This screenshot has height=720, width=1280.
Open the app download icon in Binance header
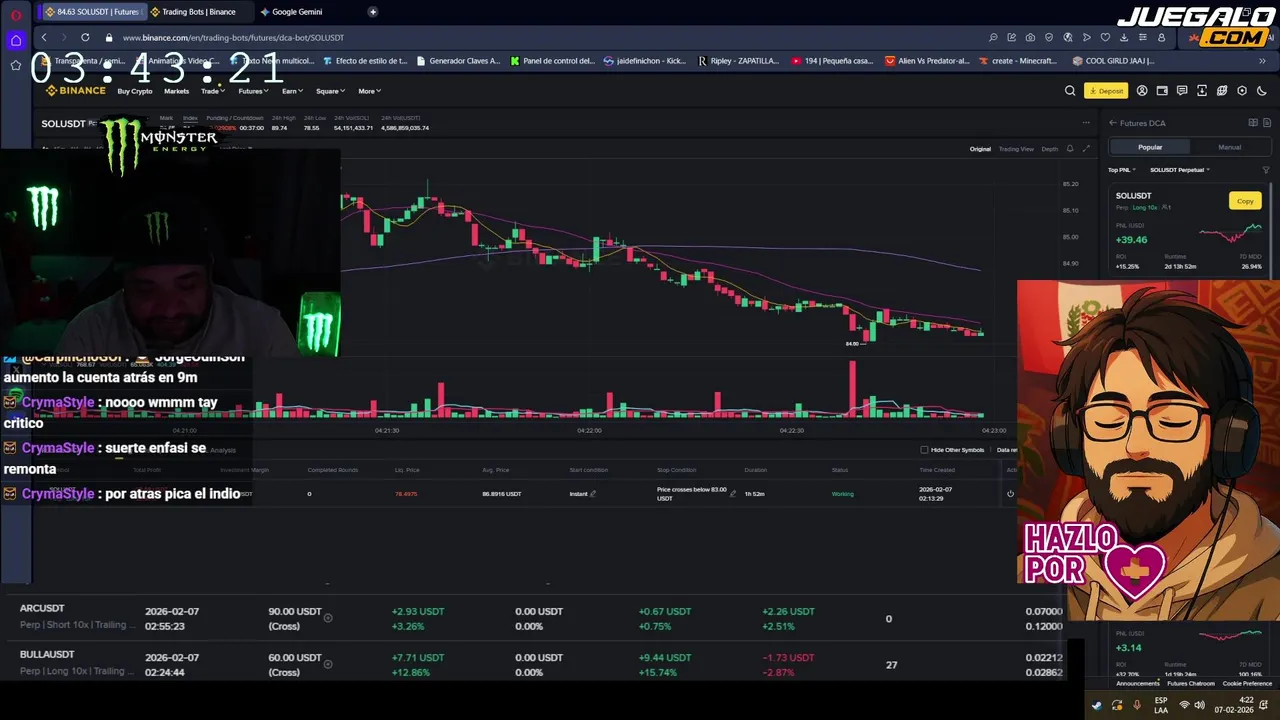[x=1202, y=91]
